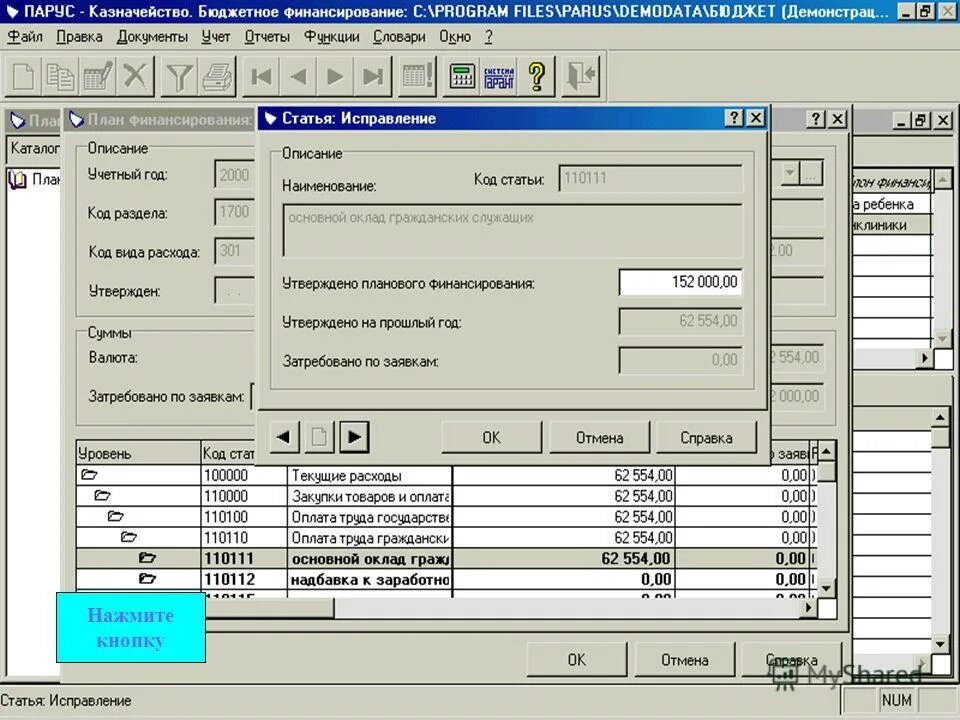Click table vertical scrollbar down arrow

pos(827,588)
